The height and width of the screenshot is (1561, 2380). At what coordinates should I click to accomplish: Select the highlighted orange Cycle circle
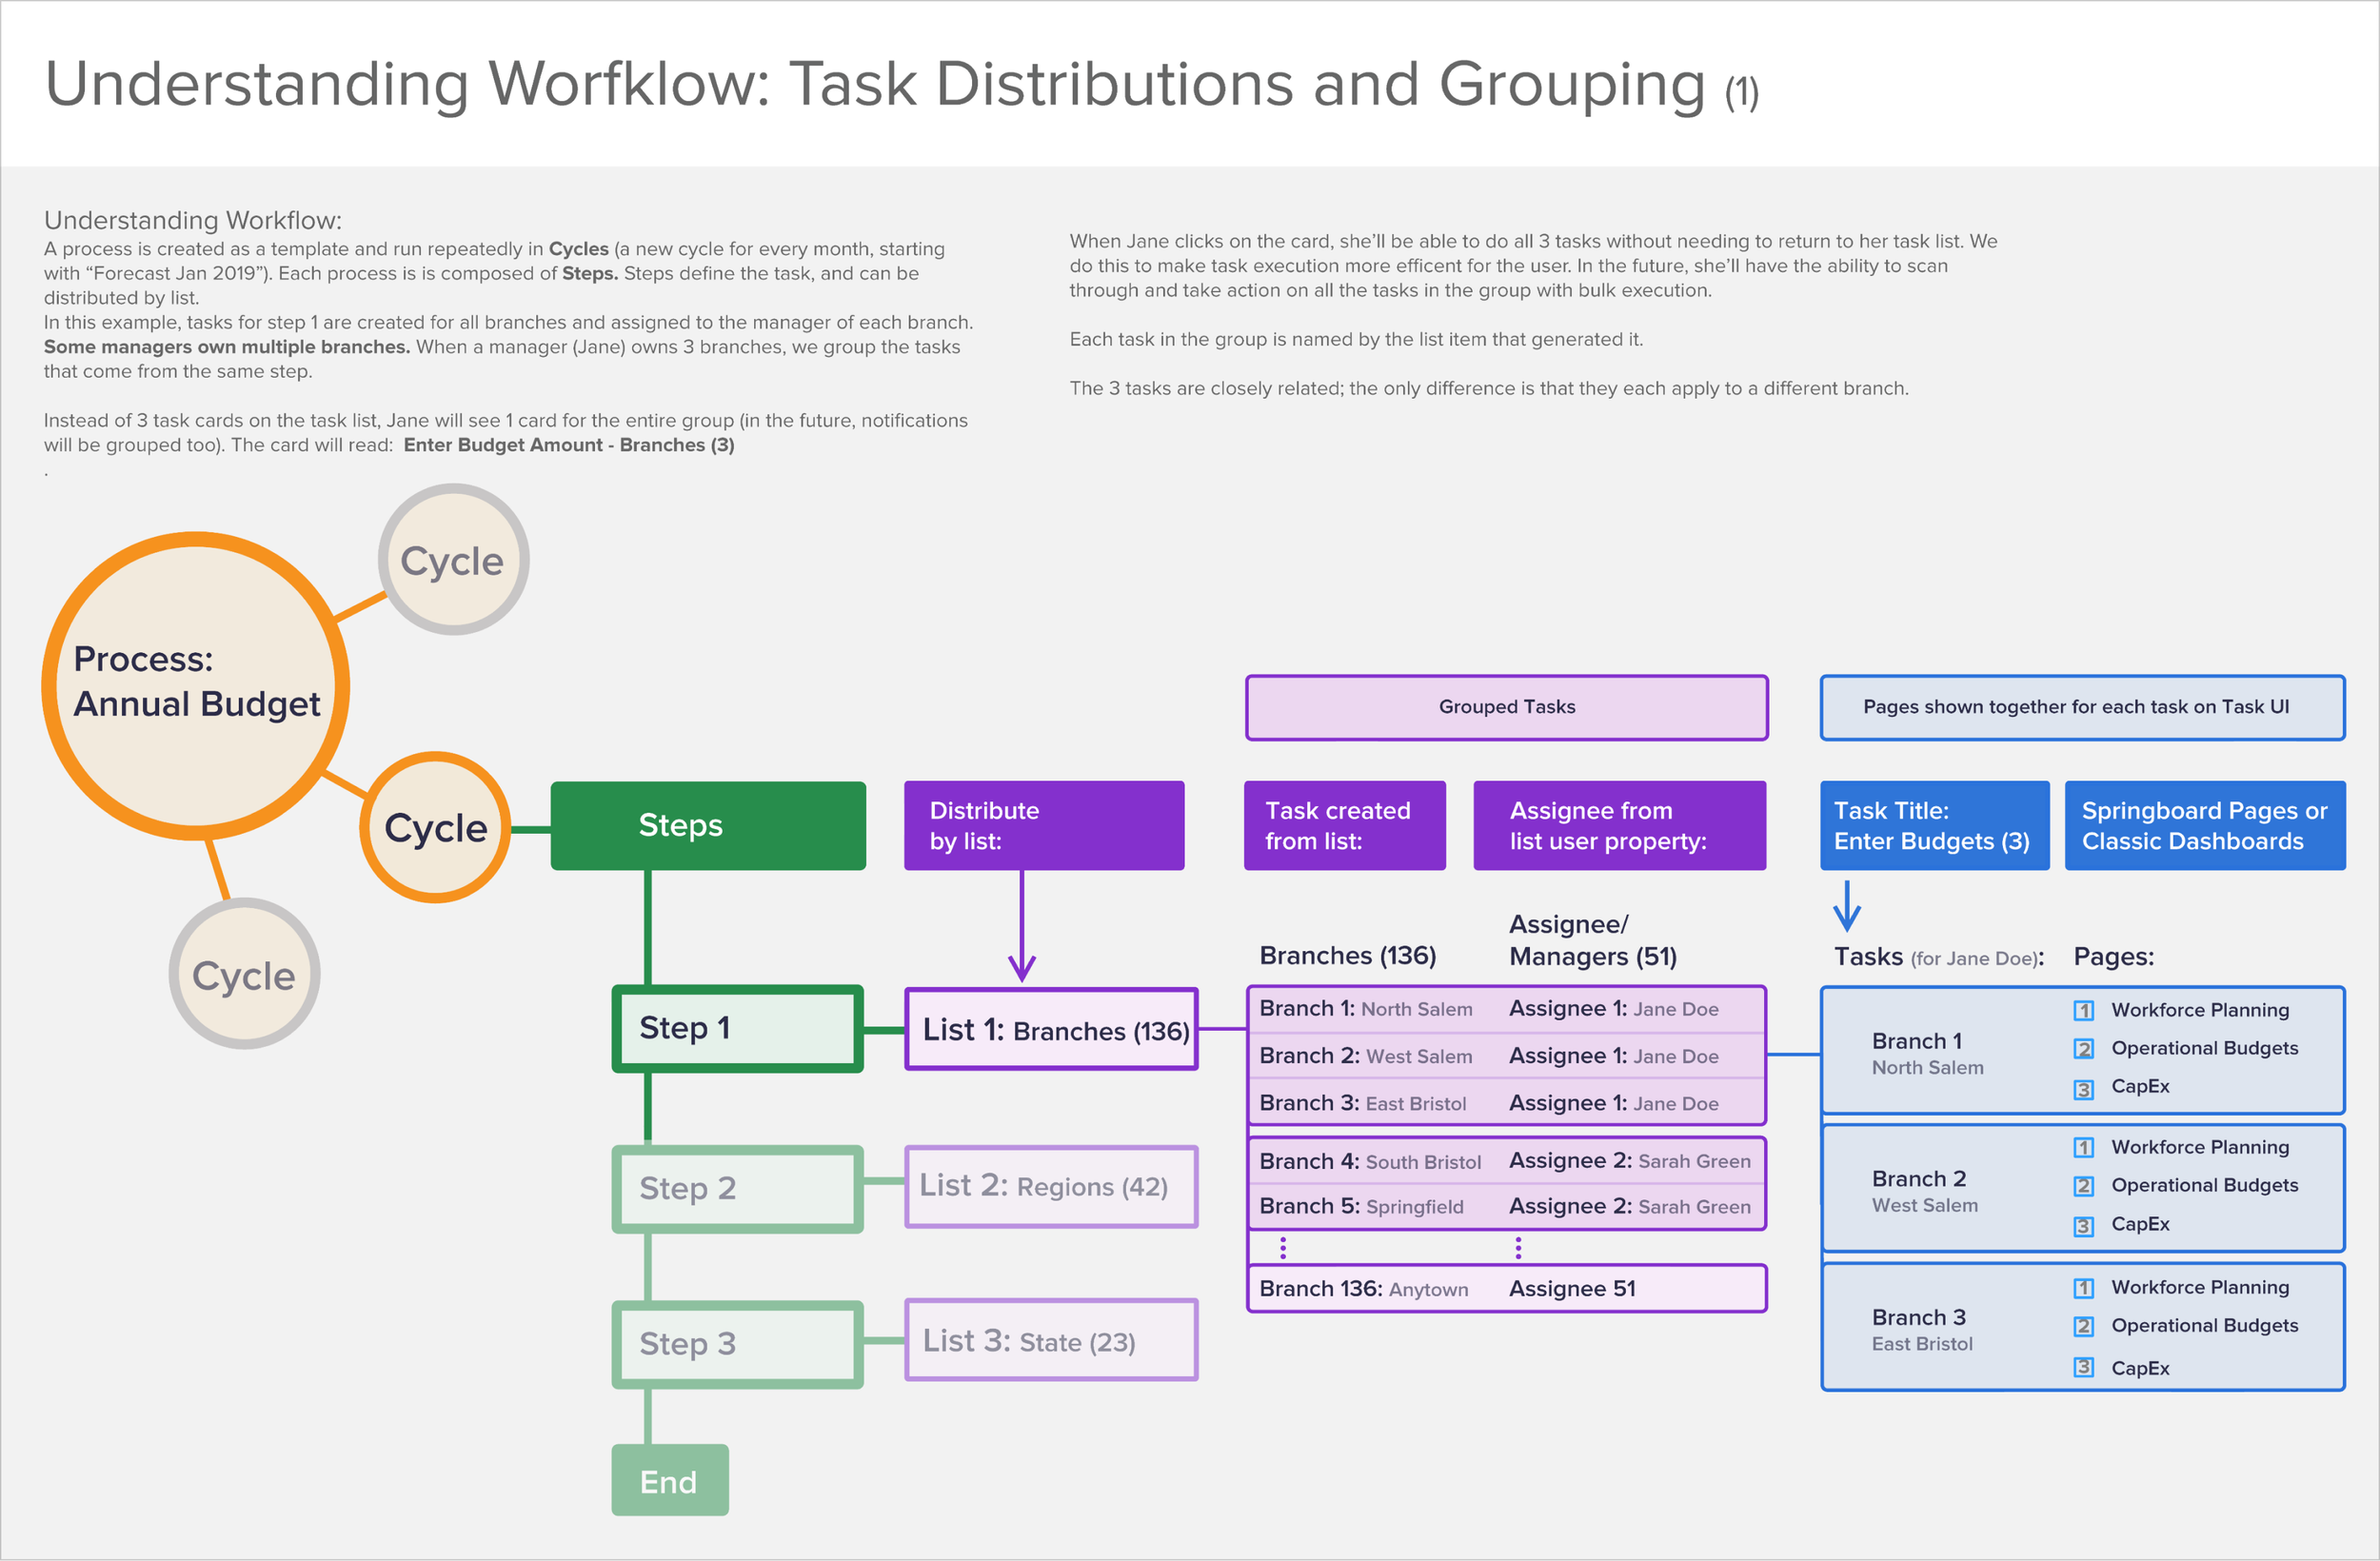coord(435,828)
